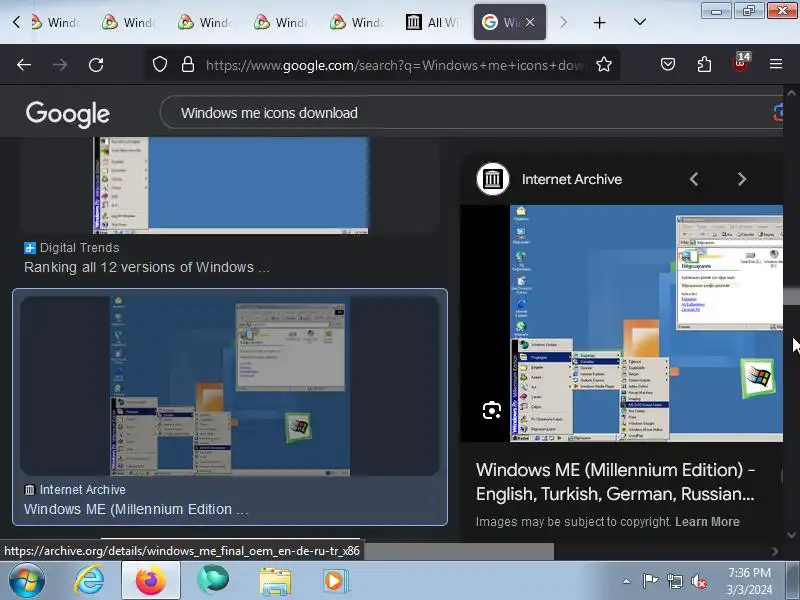Click the horizontal scrollbar's right arrow
Image resolution: width=800 pixels, height=600 pixels.
click(x=776, y=551)
